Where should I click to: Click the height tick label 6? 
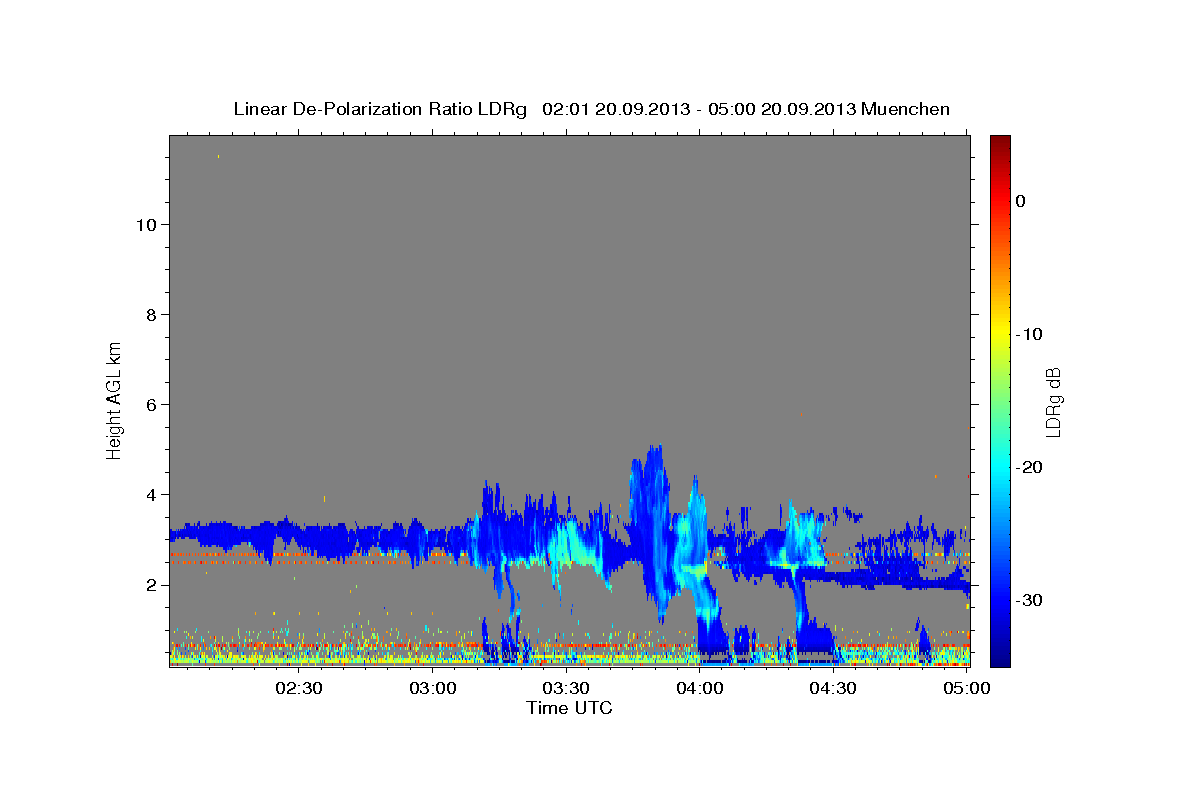coord(152,404)
